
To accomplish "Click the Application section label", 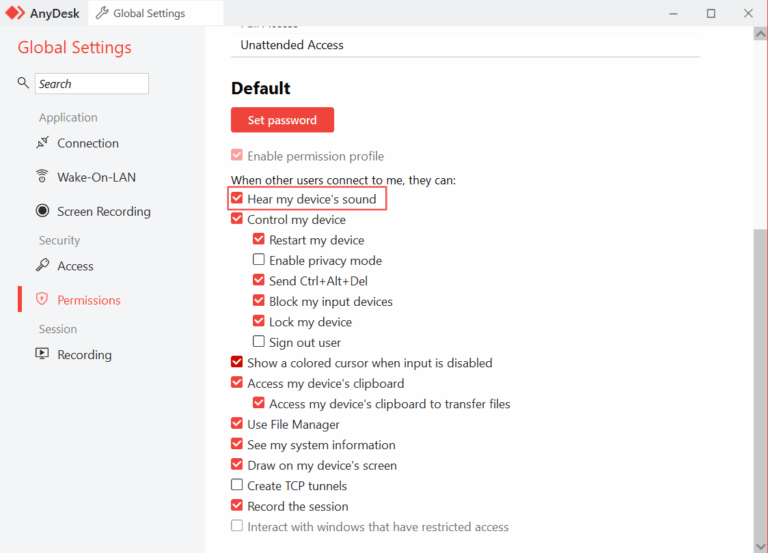I will [68, 118].
